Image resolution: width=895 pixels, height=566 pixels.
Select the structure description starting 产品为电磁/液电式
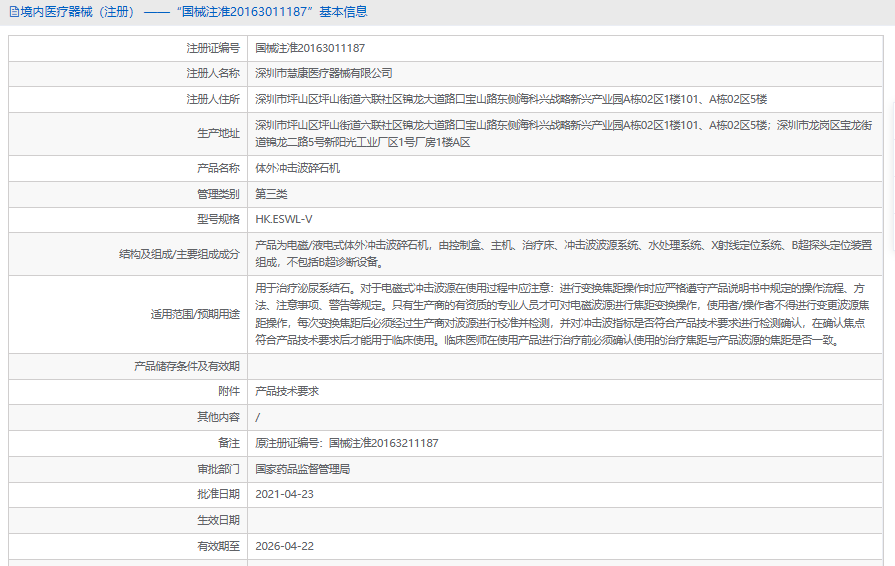tap(563, 254)
